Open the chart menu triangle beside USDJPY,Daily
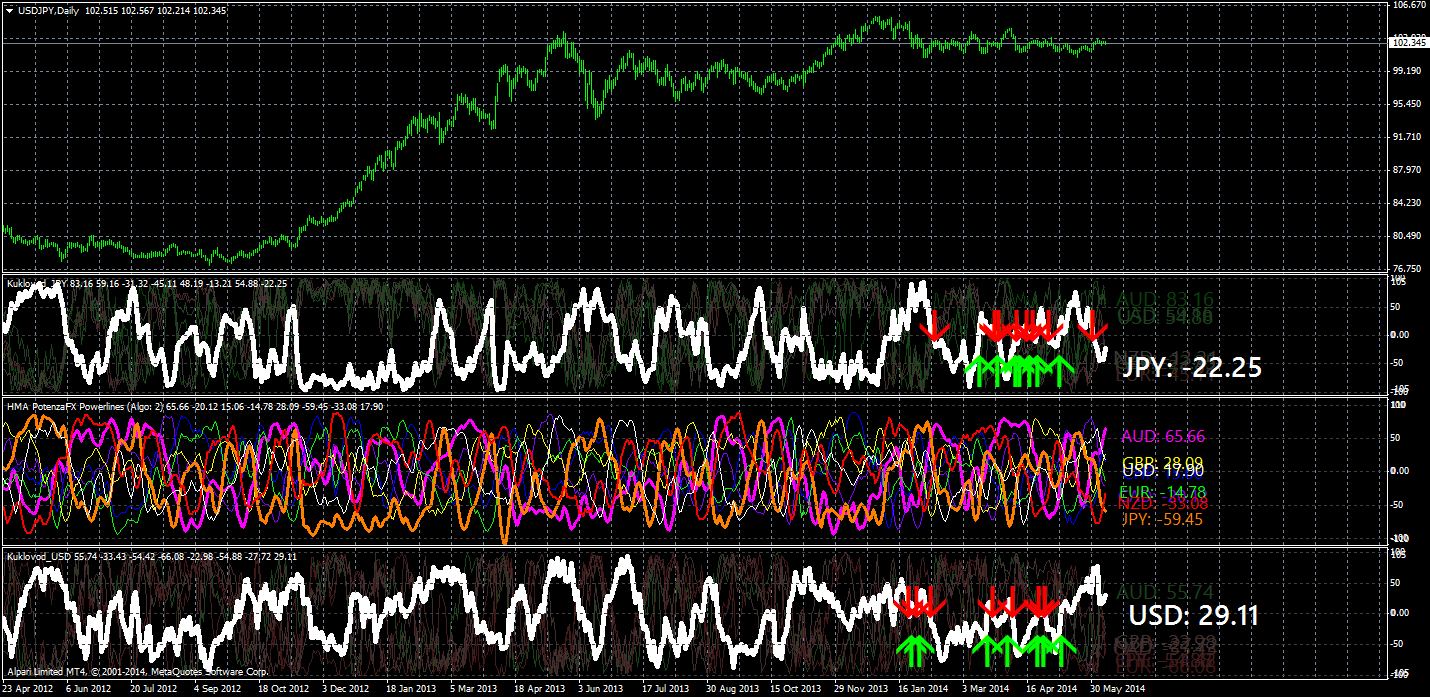Screen dimensions: 1430x697 coord(9,10)
